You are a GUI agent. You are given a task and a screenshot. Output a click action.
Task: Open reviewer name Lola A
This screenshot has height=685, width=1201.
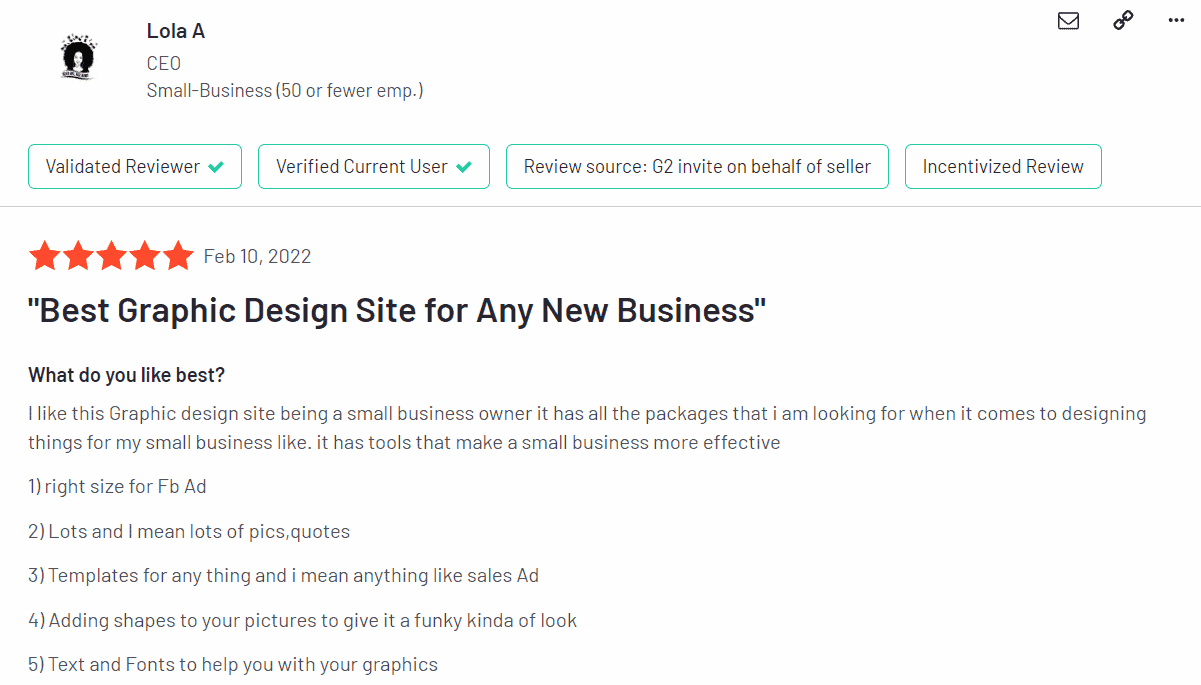coord(176,31)
